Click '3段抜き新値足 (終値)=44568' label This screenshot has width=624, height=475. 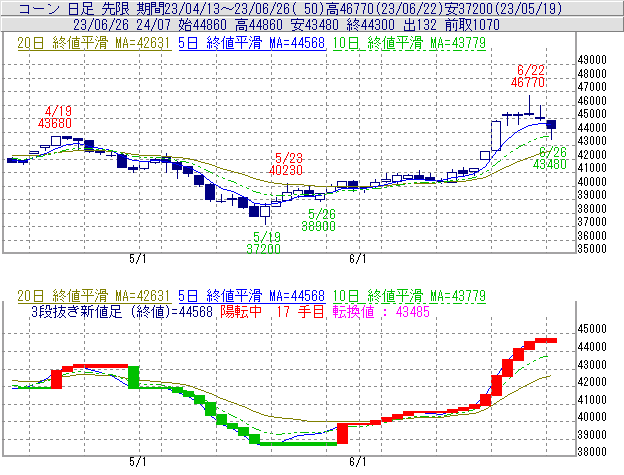click(122, 311)
